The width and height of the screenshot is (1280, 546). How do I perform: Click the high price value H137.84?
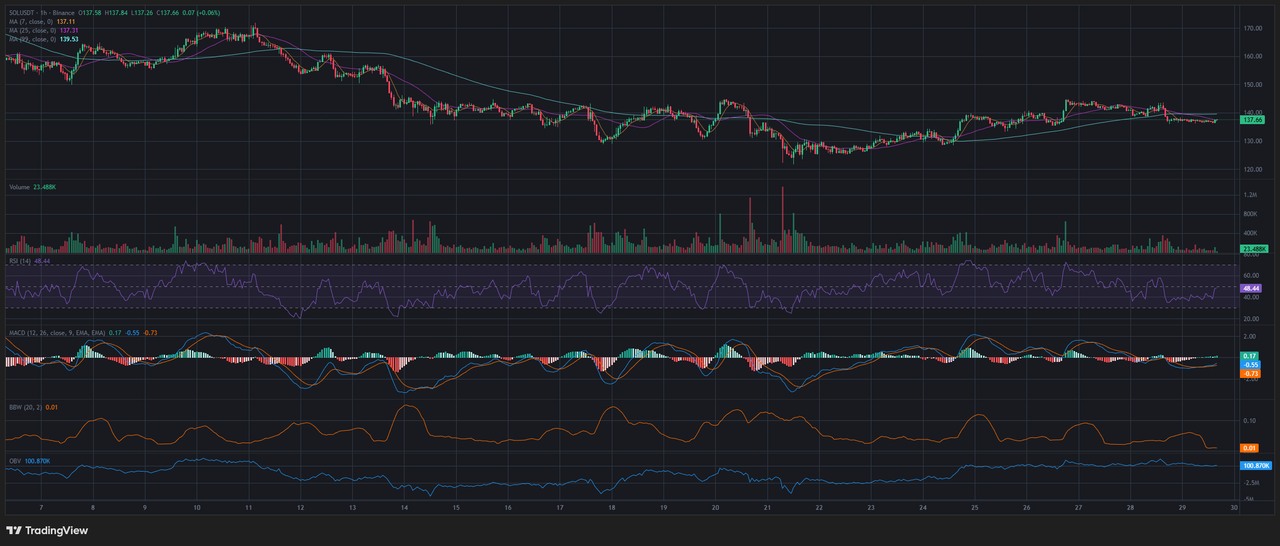tap(117, 13)
